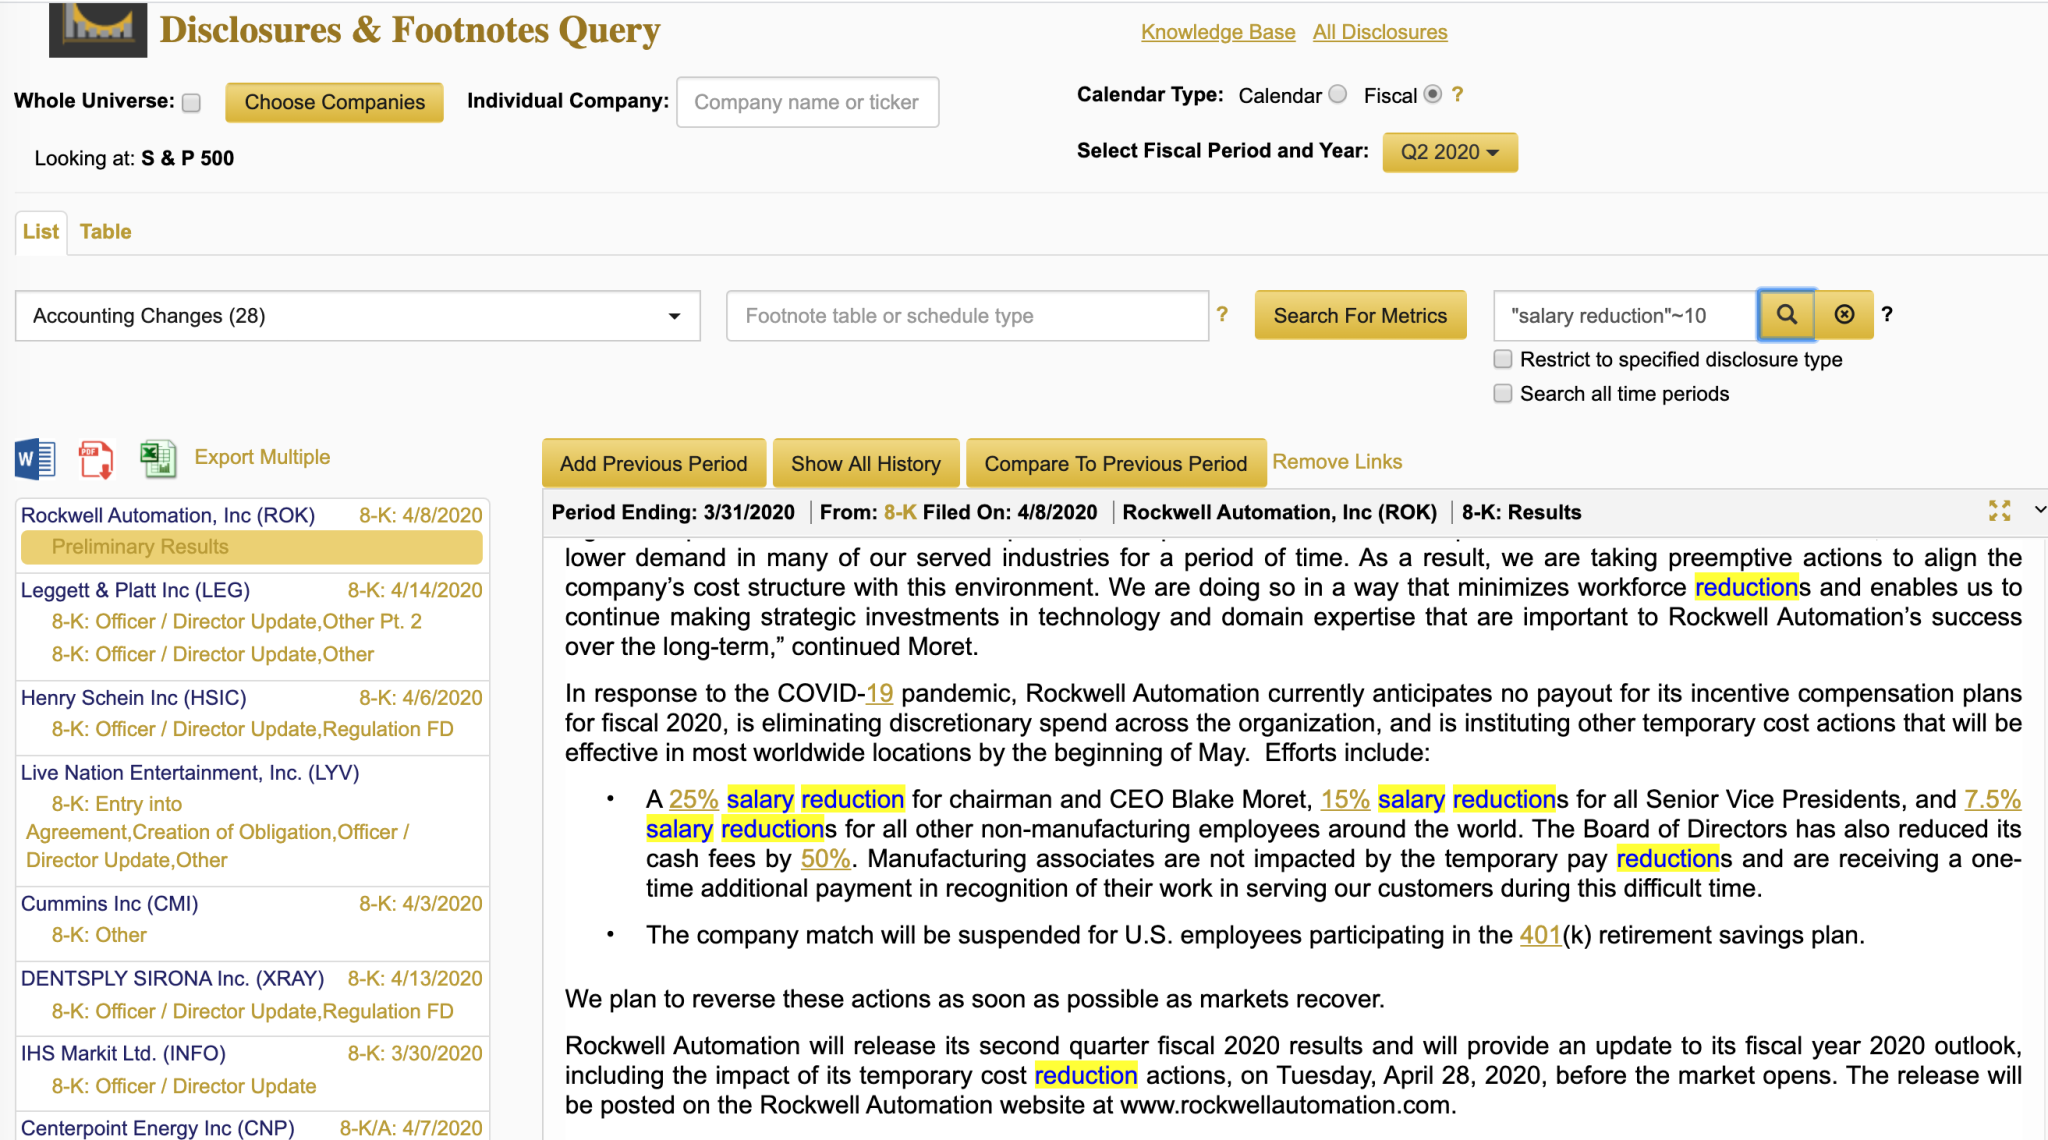Click the site logo icon
This screenshot has height=1140, width=2048.
tap(98, 29)
